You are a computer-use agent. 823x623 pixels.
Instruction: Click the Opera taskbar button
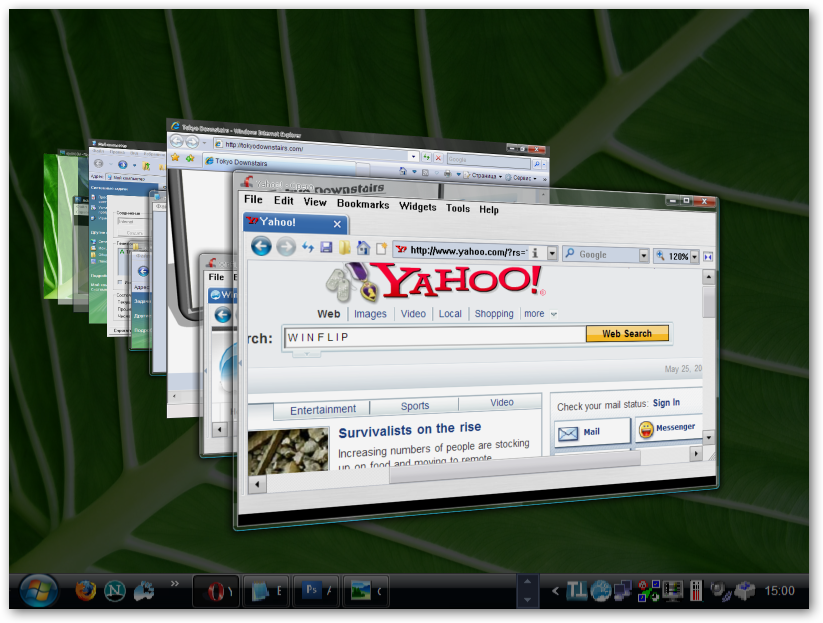216,592
